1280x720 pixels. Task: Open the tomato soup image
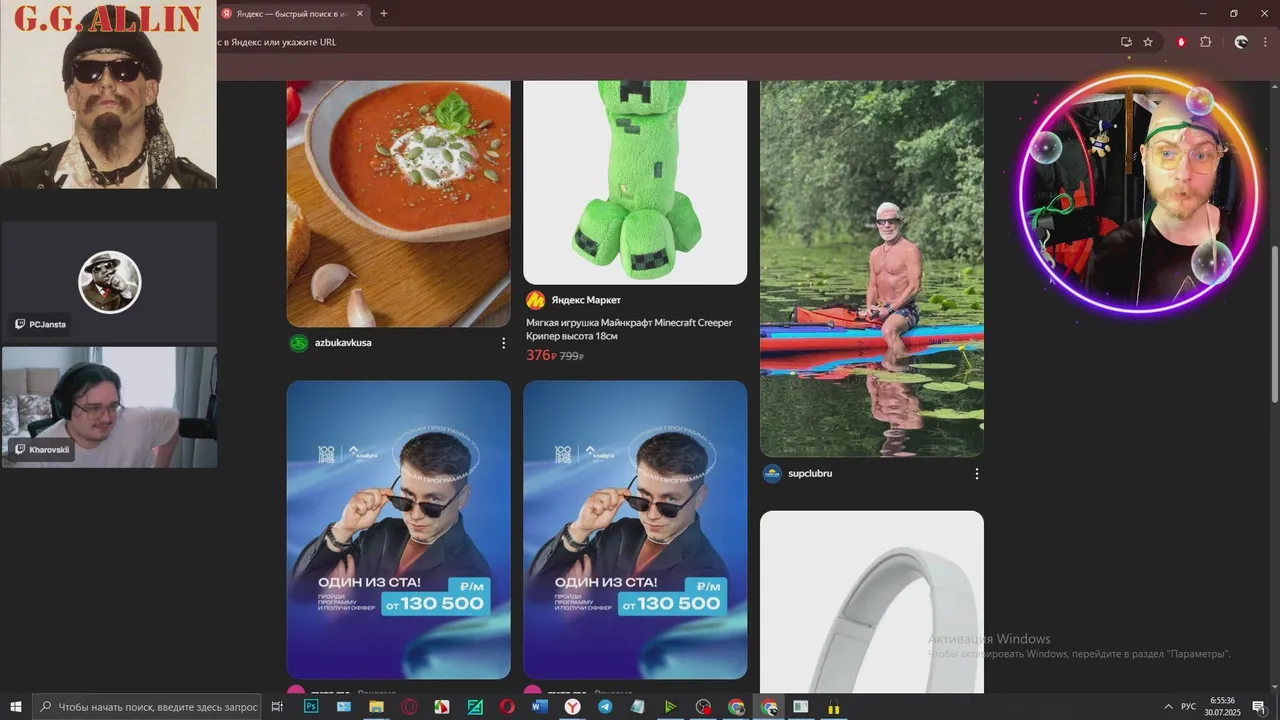click(398, 204)
